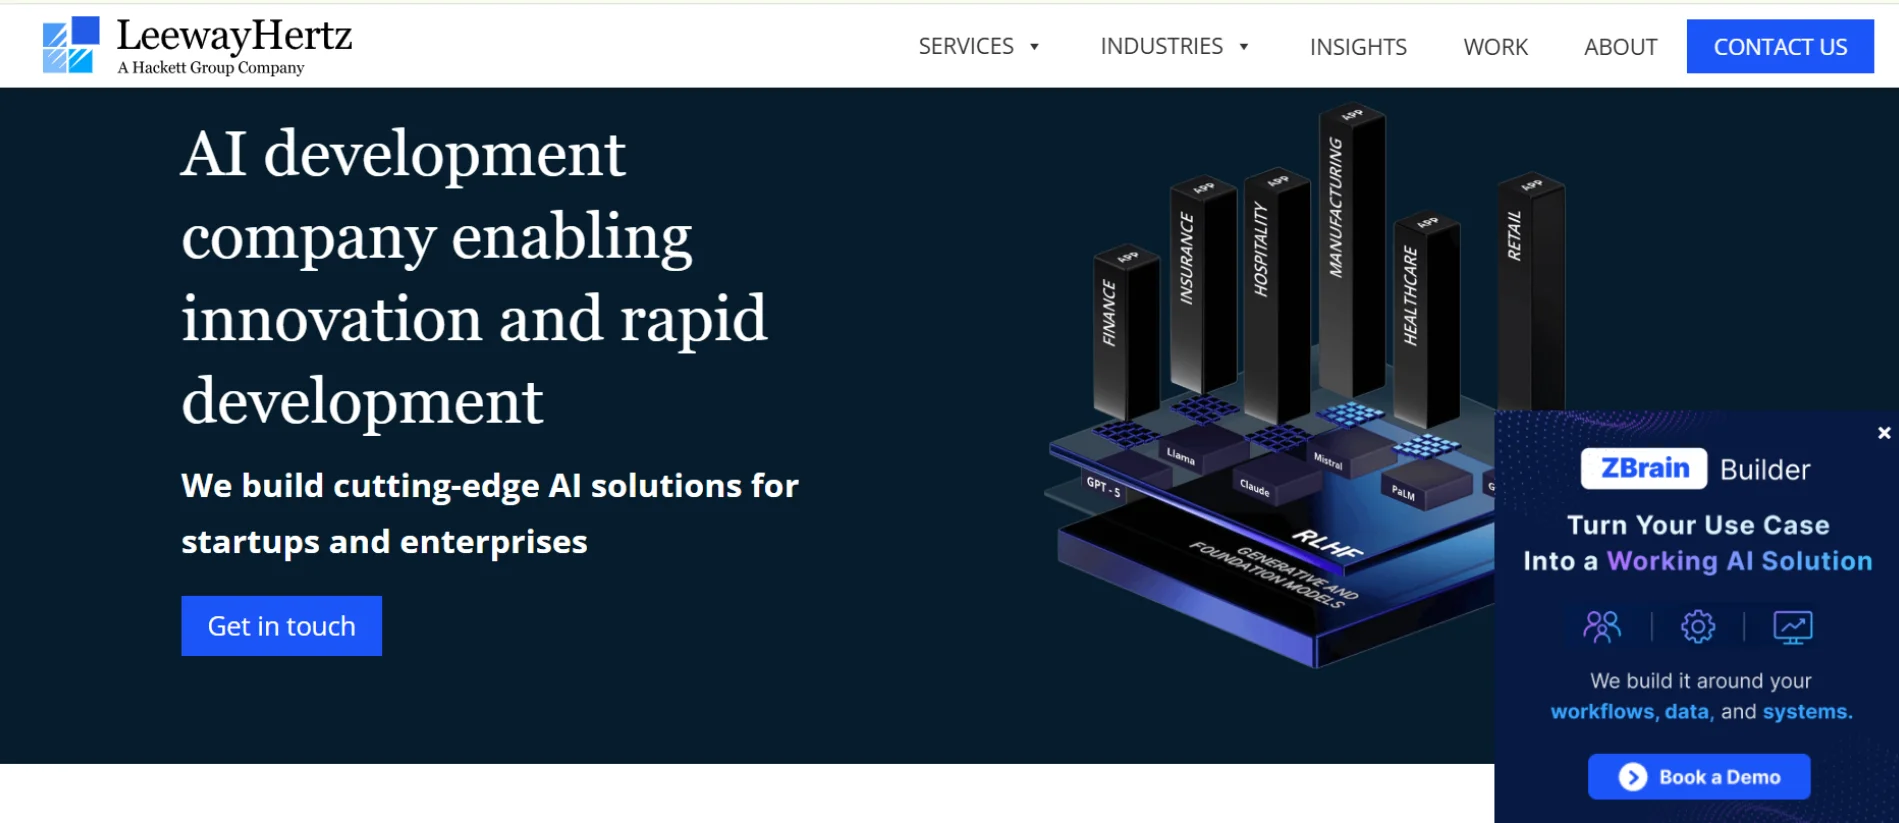
Task: Click the CONTACT US button
Action: point(1780,46)
